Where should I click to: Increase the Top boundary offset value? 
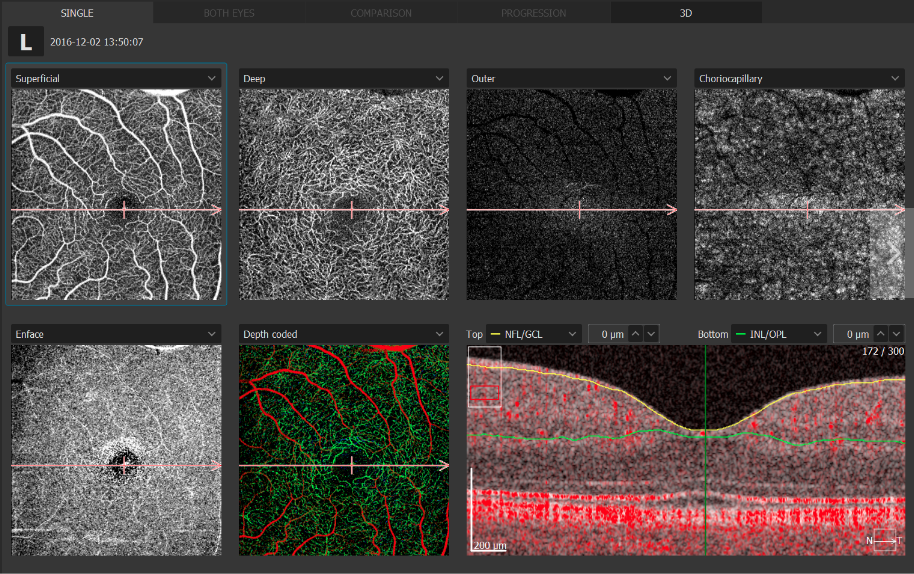pyautogui.click(x=635, y=333)
